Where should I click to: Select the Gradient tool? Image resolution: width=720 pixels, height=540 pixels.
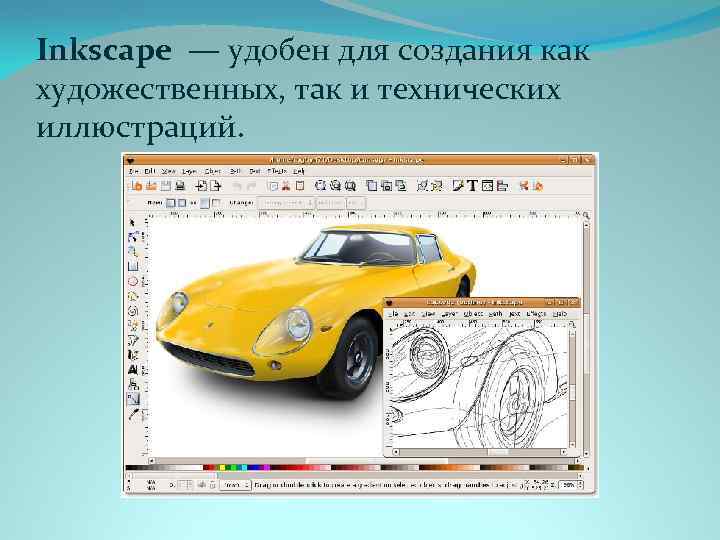[133, 399]
